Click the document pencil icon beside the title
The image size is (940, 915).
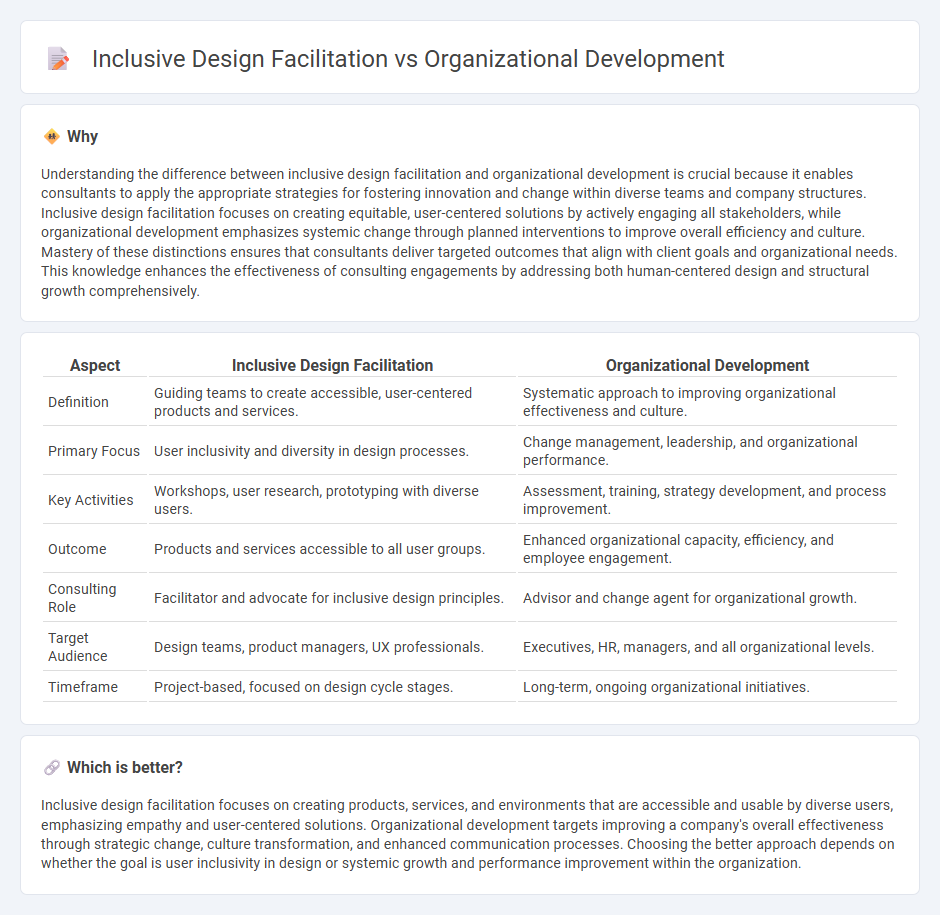point(58,59)
